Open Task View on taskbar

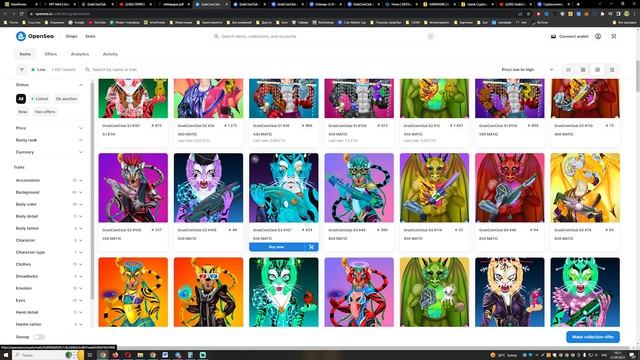click(90, 355)
